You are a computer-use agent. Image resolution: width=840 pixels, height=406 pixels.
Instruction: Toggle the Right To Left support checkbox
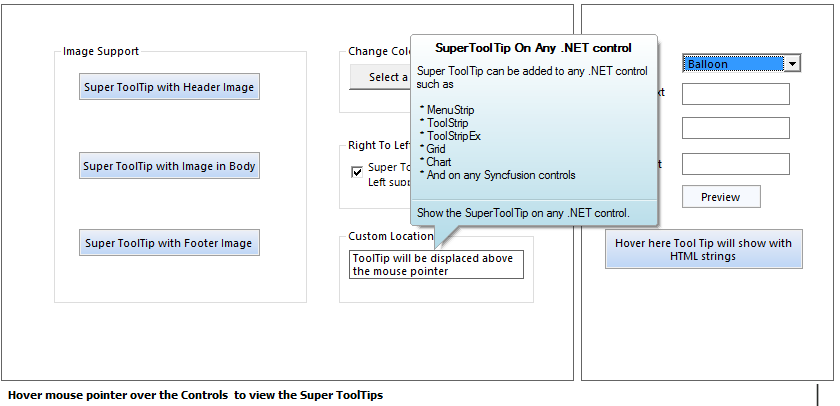357,172
